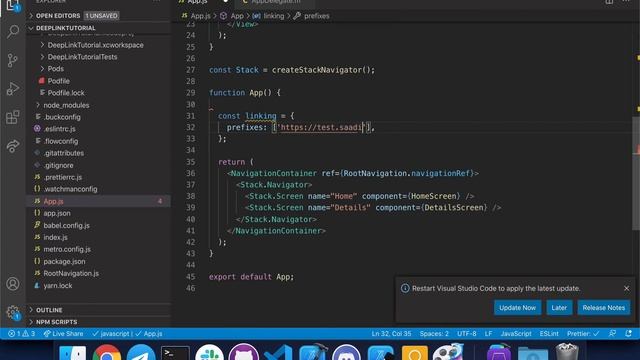Open .buckconfig file

62,117
